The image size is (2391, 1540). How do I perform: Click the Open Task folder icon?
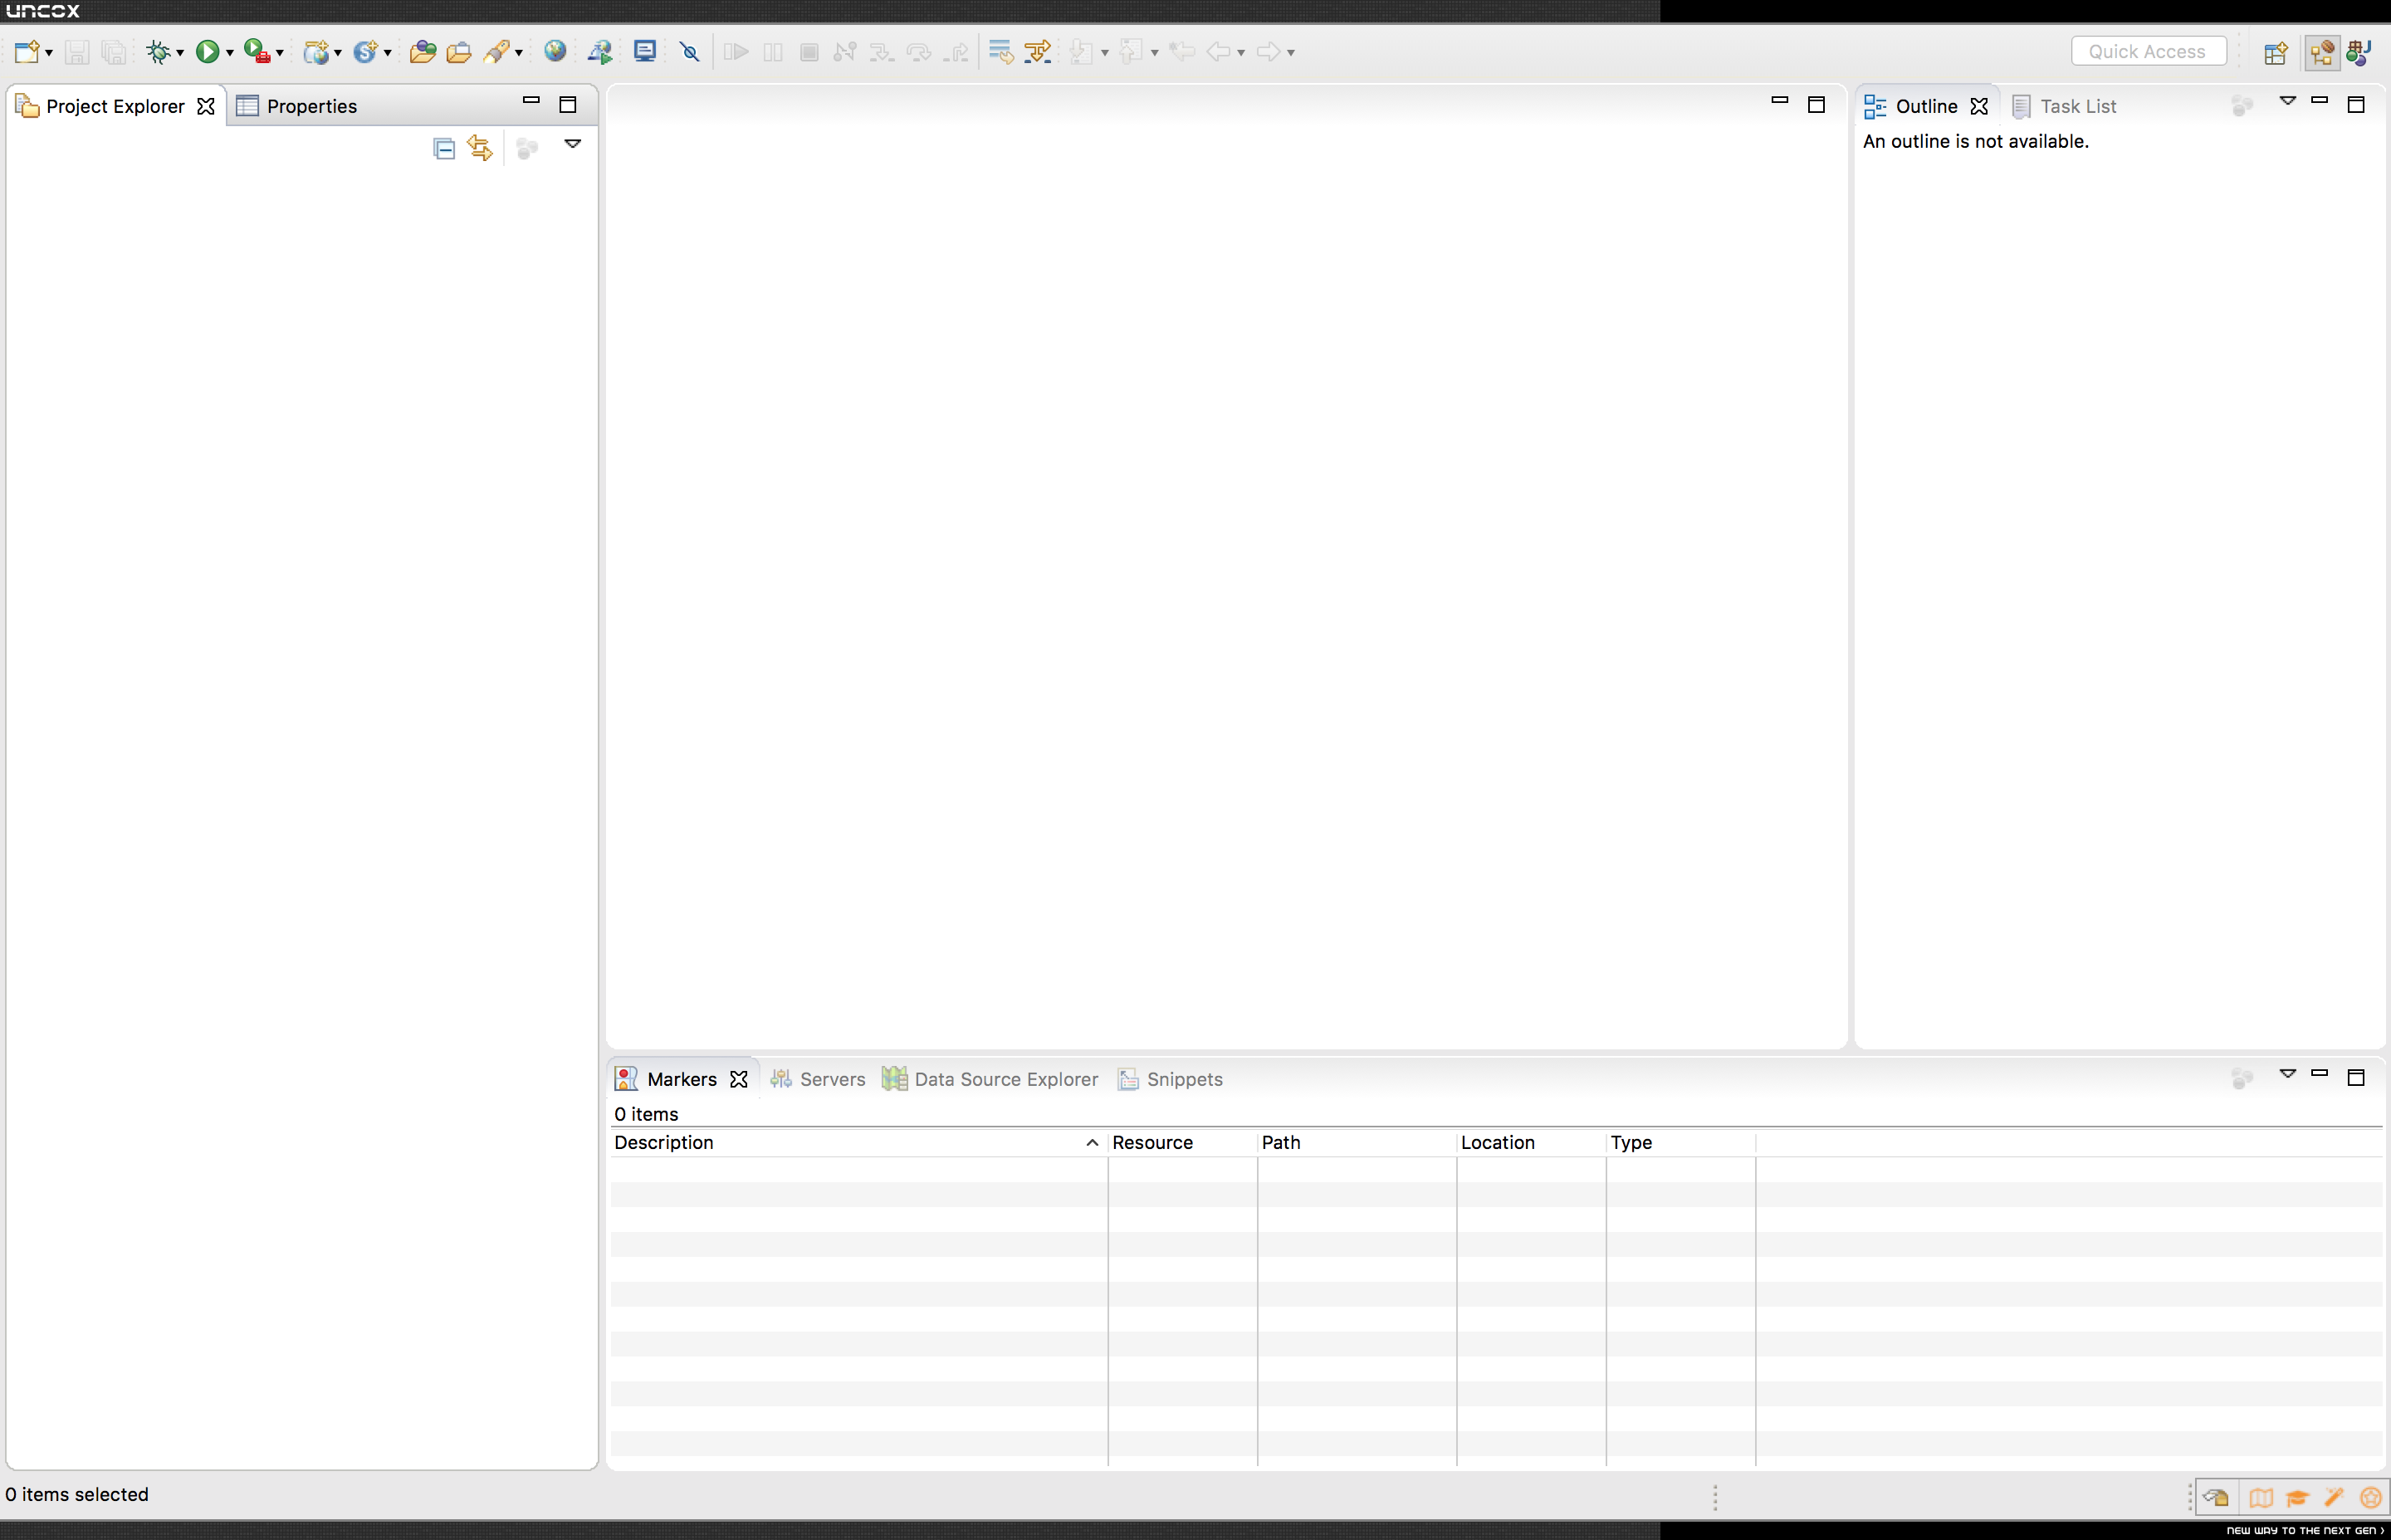pyautogui.click(x=459, y=51)
